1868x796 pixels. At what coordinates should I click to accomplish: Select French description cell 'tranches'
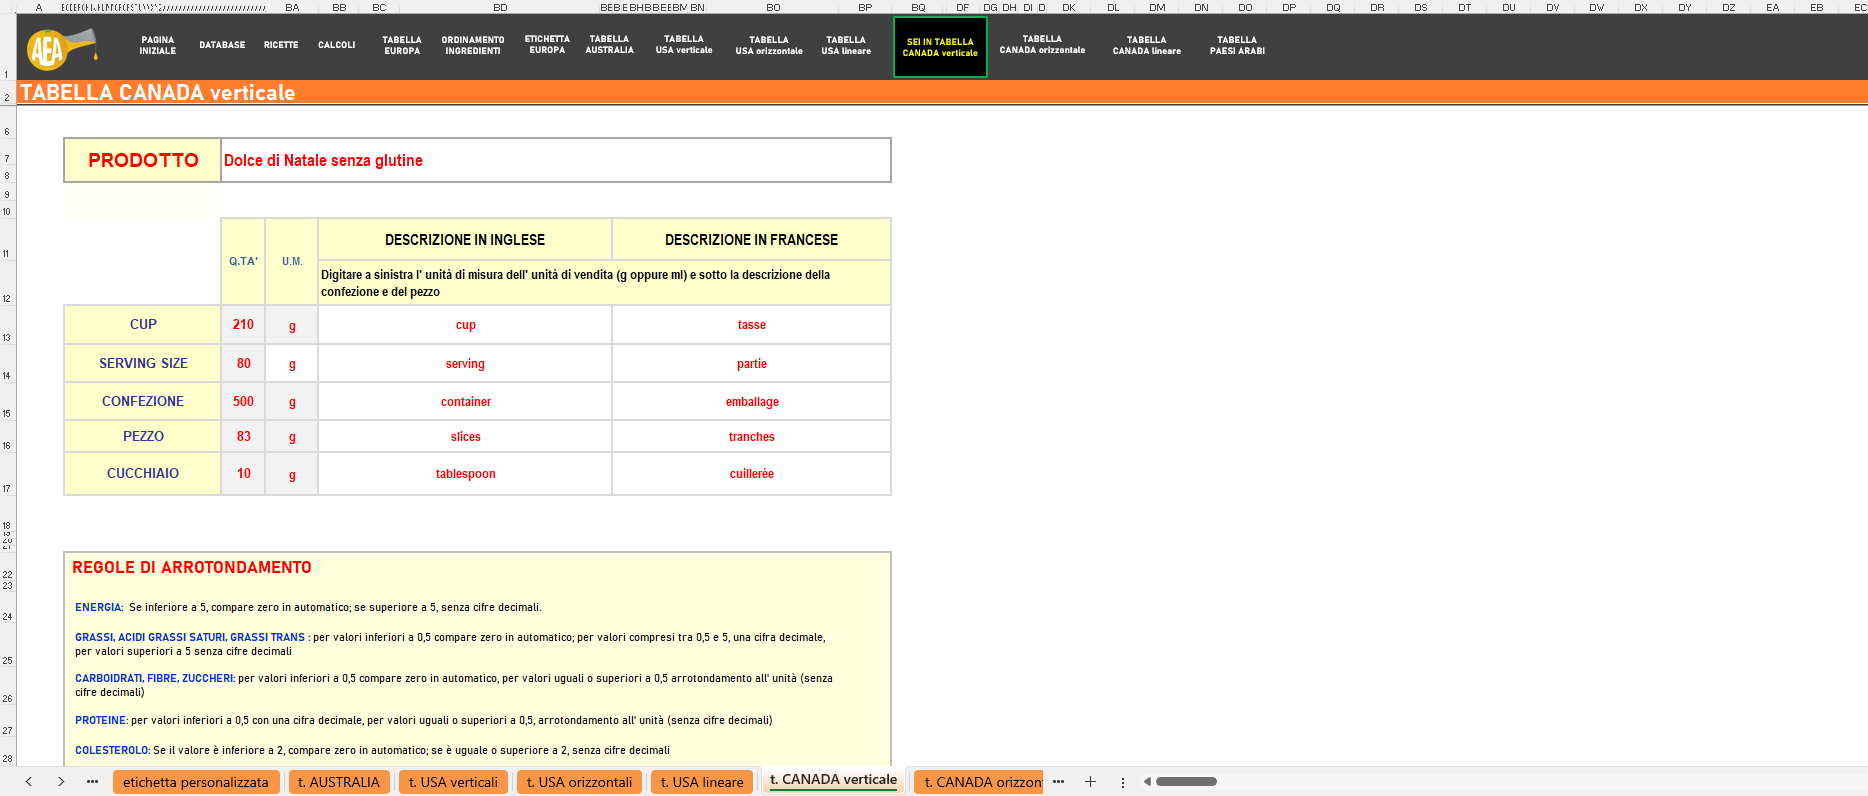click(x=751, y=437)
